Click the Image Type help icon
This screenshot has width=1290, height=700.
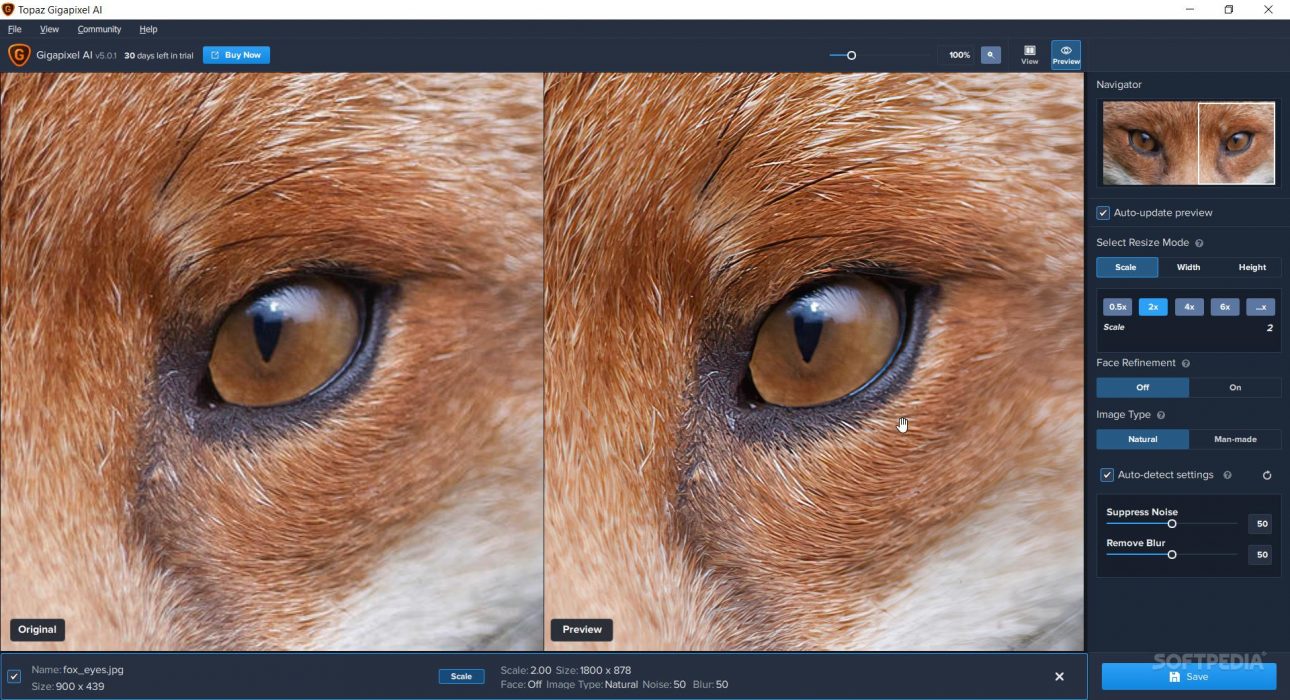(x=1160, y=414)
